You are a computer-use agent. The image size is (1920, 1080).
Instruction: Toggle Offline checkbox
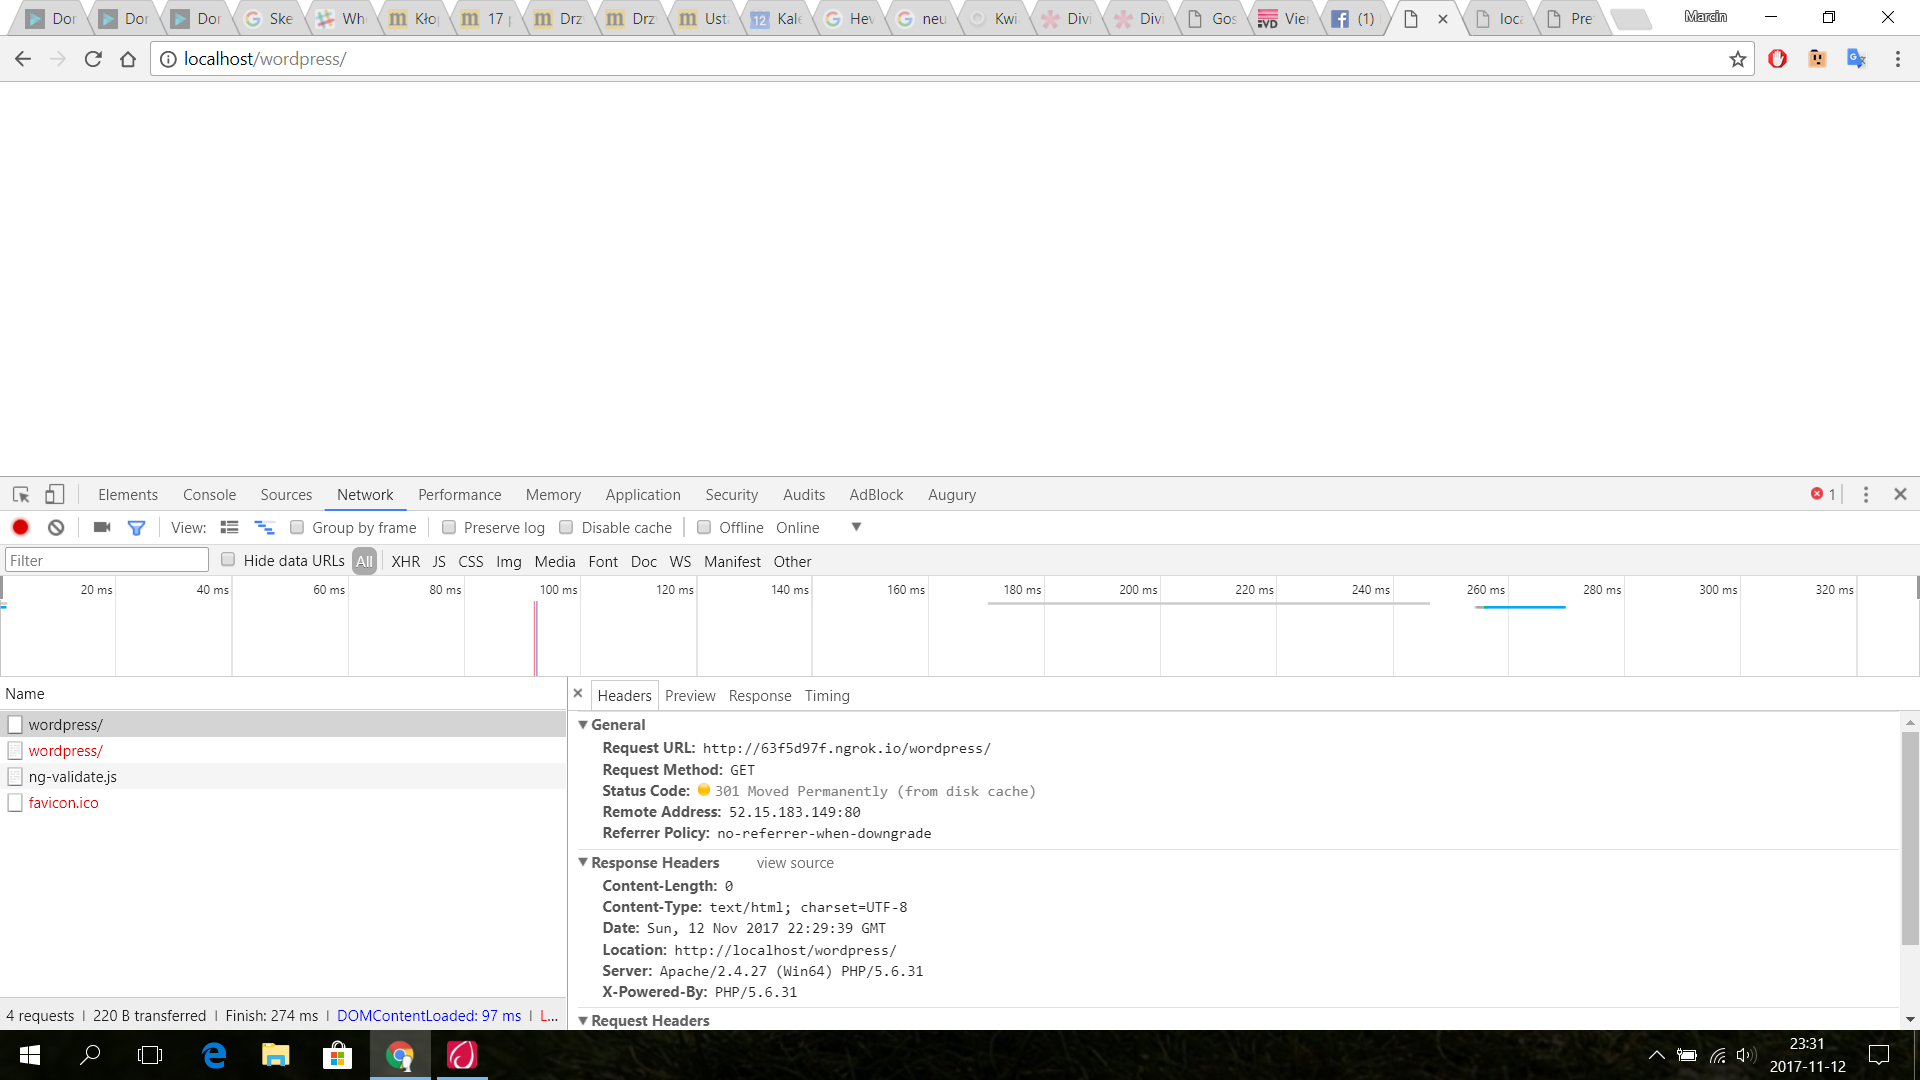pyautogui.click(x=704, y=527)
